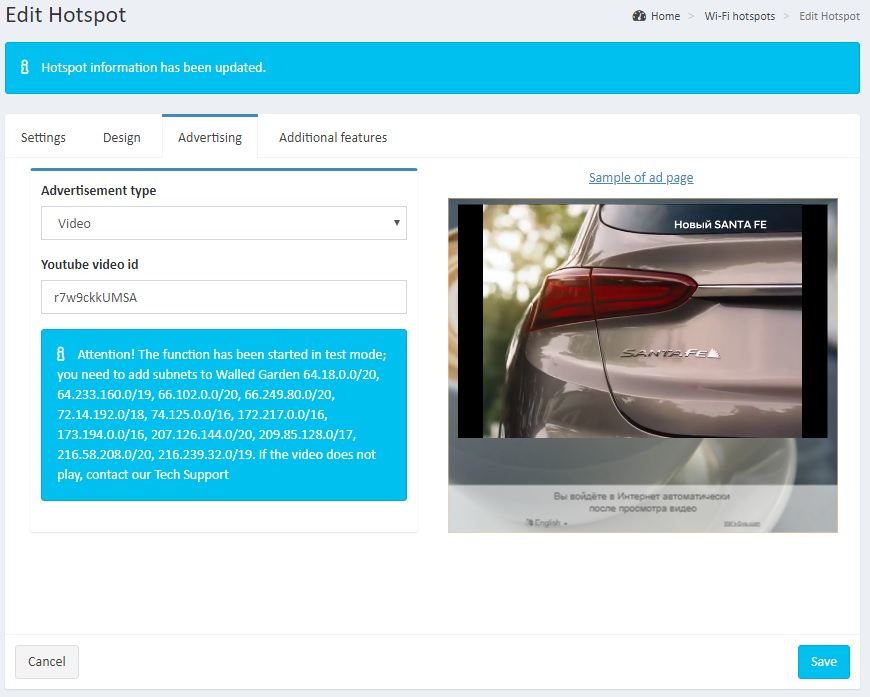Click 'Новый SANTA FE' caption in preview
Viewport: 870px width, 697px height.
(x=720, y=225)
